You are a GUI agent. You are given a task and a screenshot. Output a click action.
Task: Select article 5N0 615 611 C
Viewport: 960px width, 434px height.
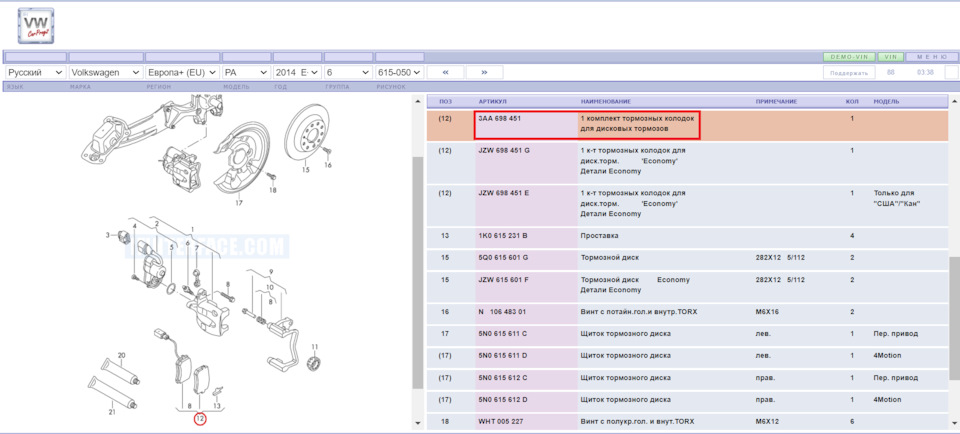coord(503,334)
